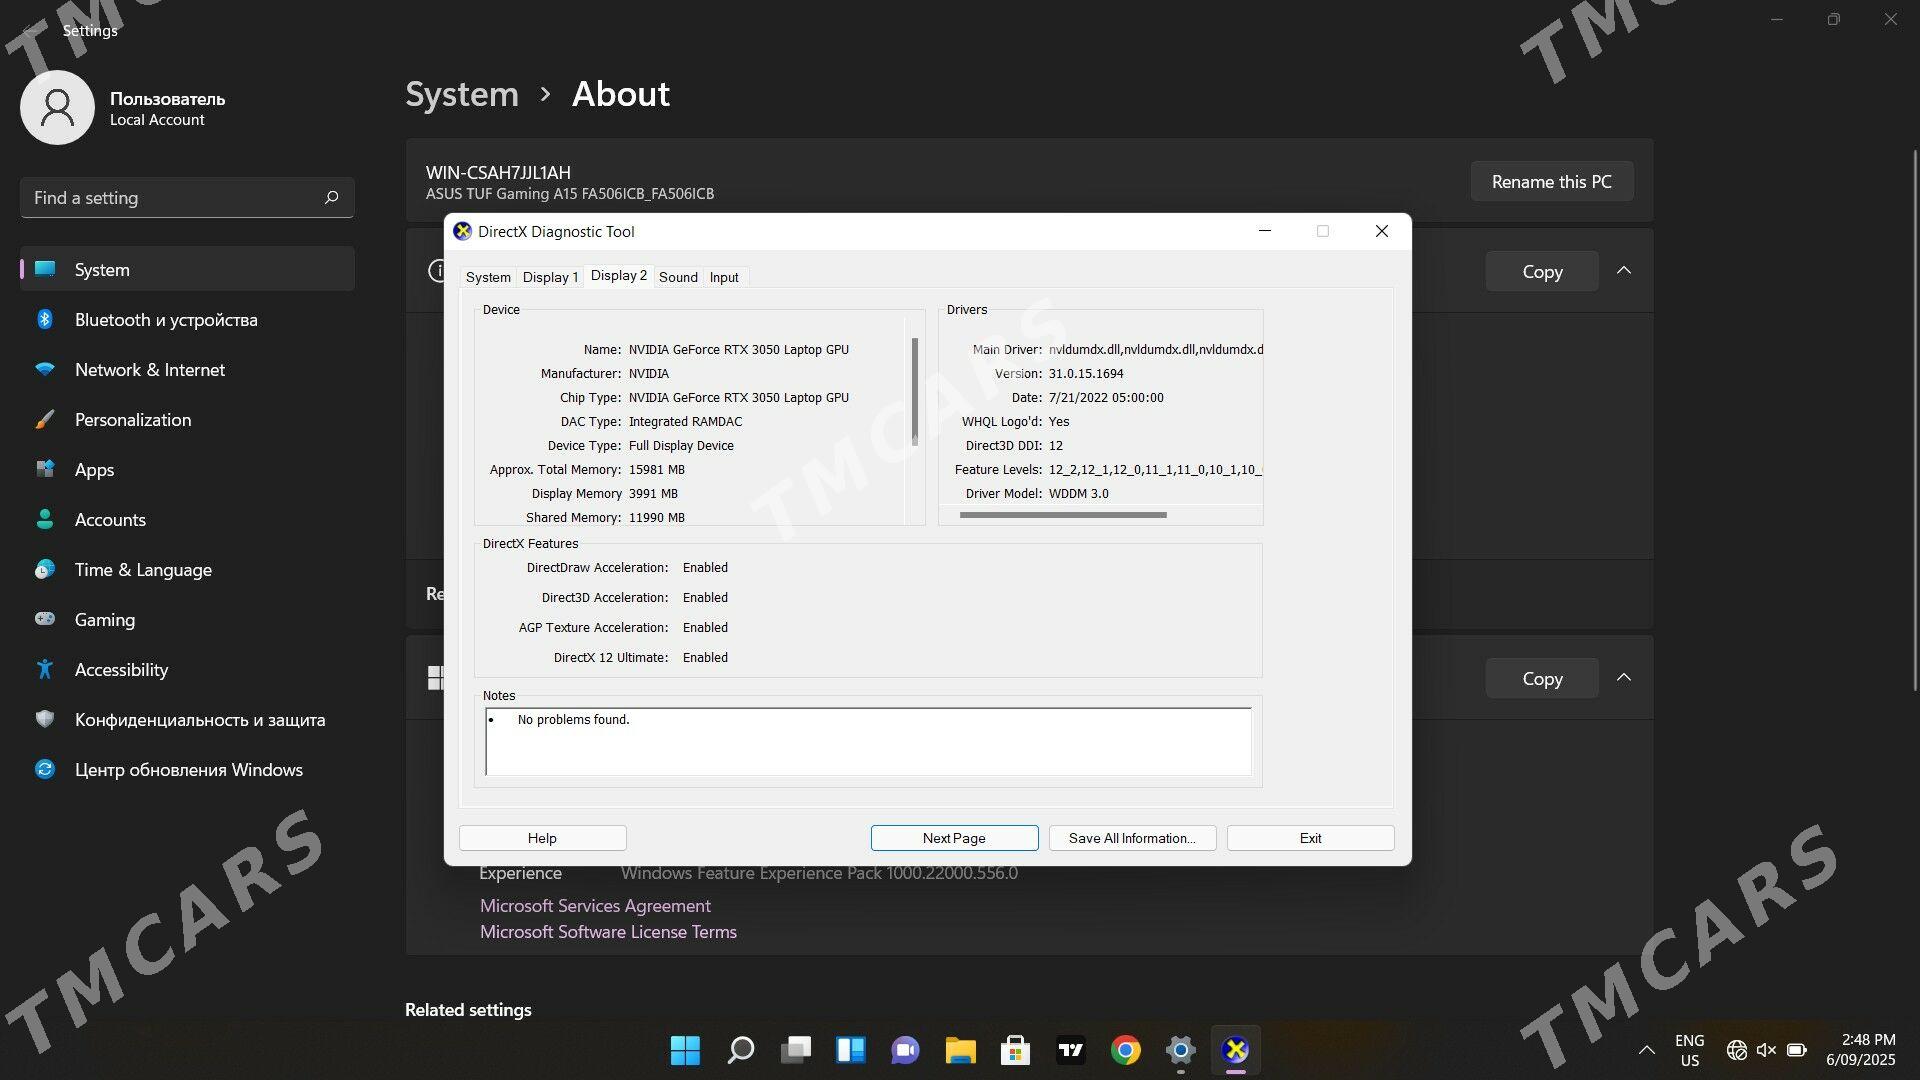Collapse device specifications section chevron
Viewport: 1920px width, 1080px height.
coord(1624,271)
